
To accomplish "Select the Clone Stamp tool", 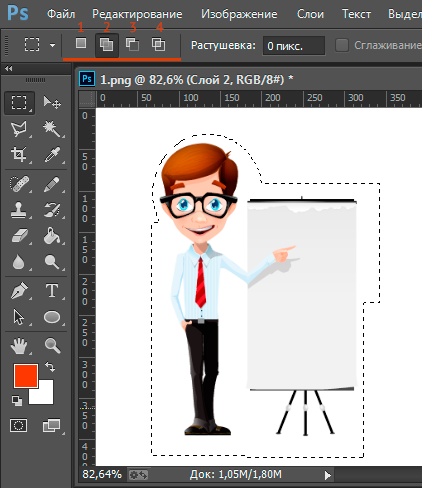I will tap(19, 210).
